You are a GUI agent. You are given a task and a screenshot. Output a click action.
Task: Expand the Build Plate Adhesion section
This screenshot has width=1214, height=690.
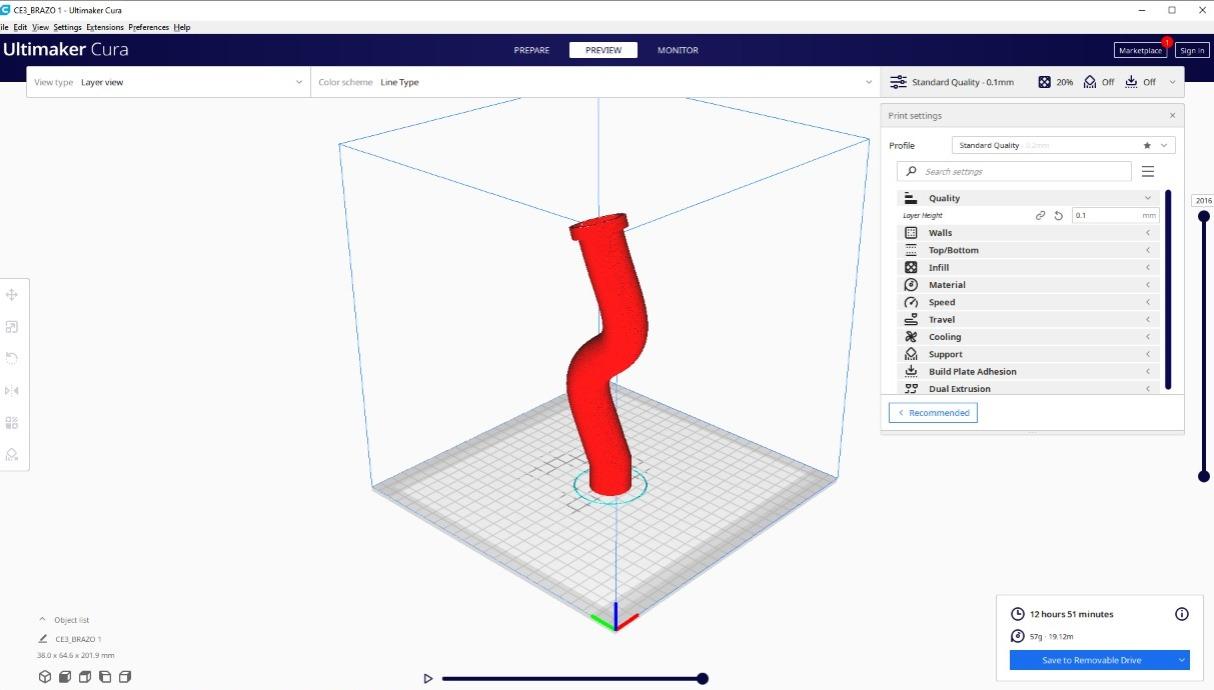1030,371
